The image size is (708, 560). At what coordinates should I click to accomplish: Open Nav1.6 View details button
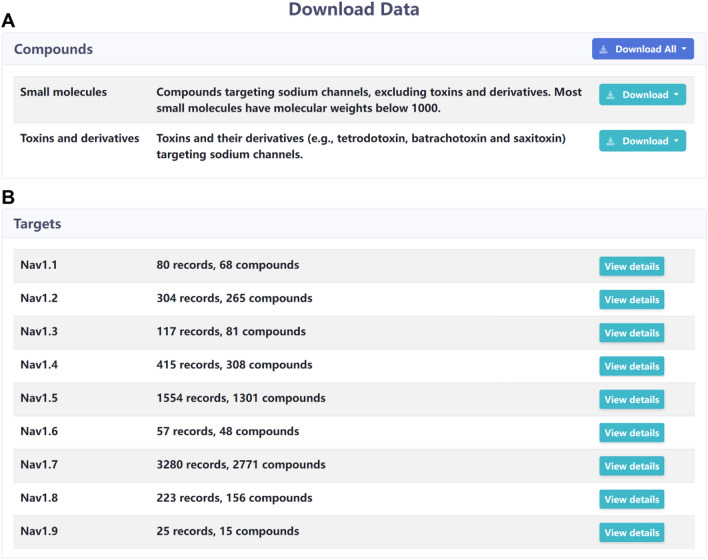(631, 432)
